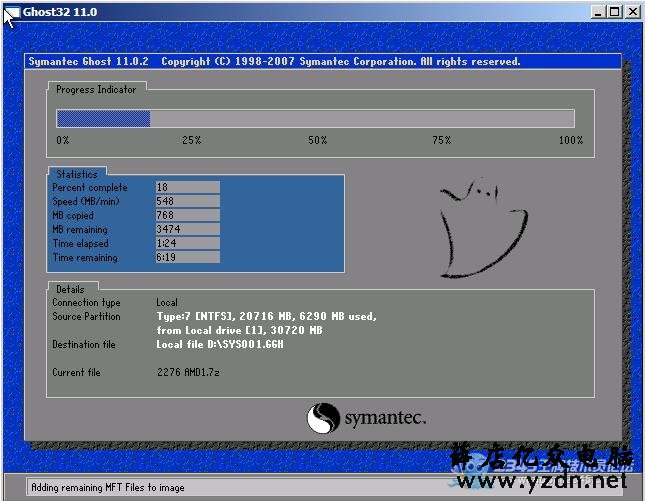
Task: Select the Details panel tab label
Action: pyautogui.click(x=70, y=289)
